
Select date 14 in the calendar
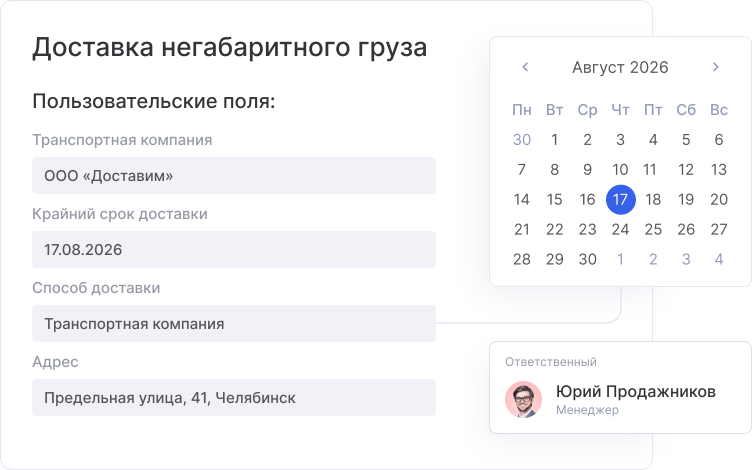pyautogui.click(x=521, y=200)
